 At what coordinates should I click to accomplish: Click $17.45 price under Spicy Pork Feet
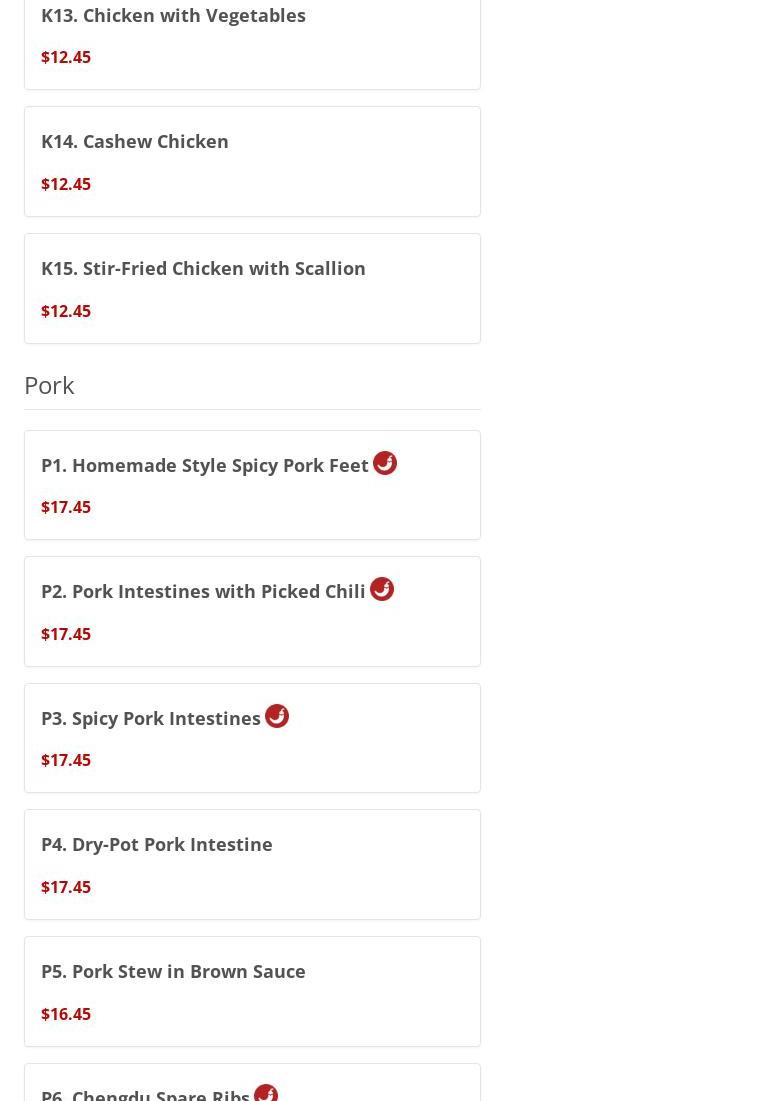click(66, 507)
